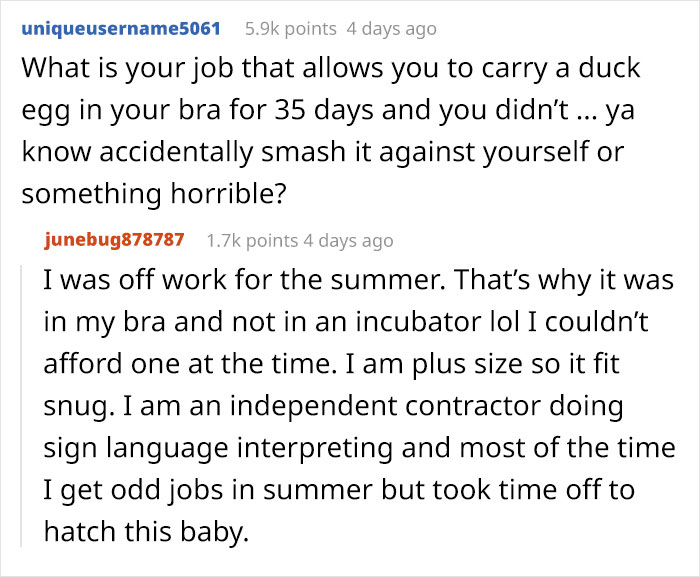Click the line 'I get odd jobs in summer'
This screenshot has width=700, height=577.
point(339,490)
